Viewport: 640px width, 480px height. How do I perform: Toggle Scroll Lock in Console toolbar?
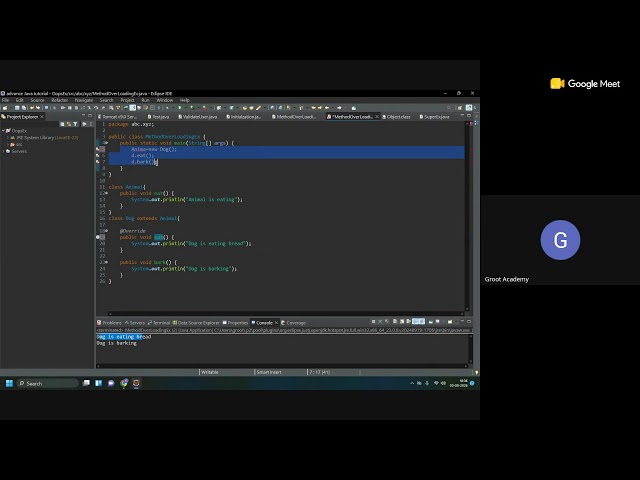coord(402,322)
